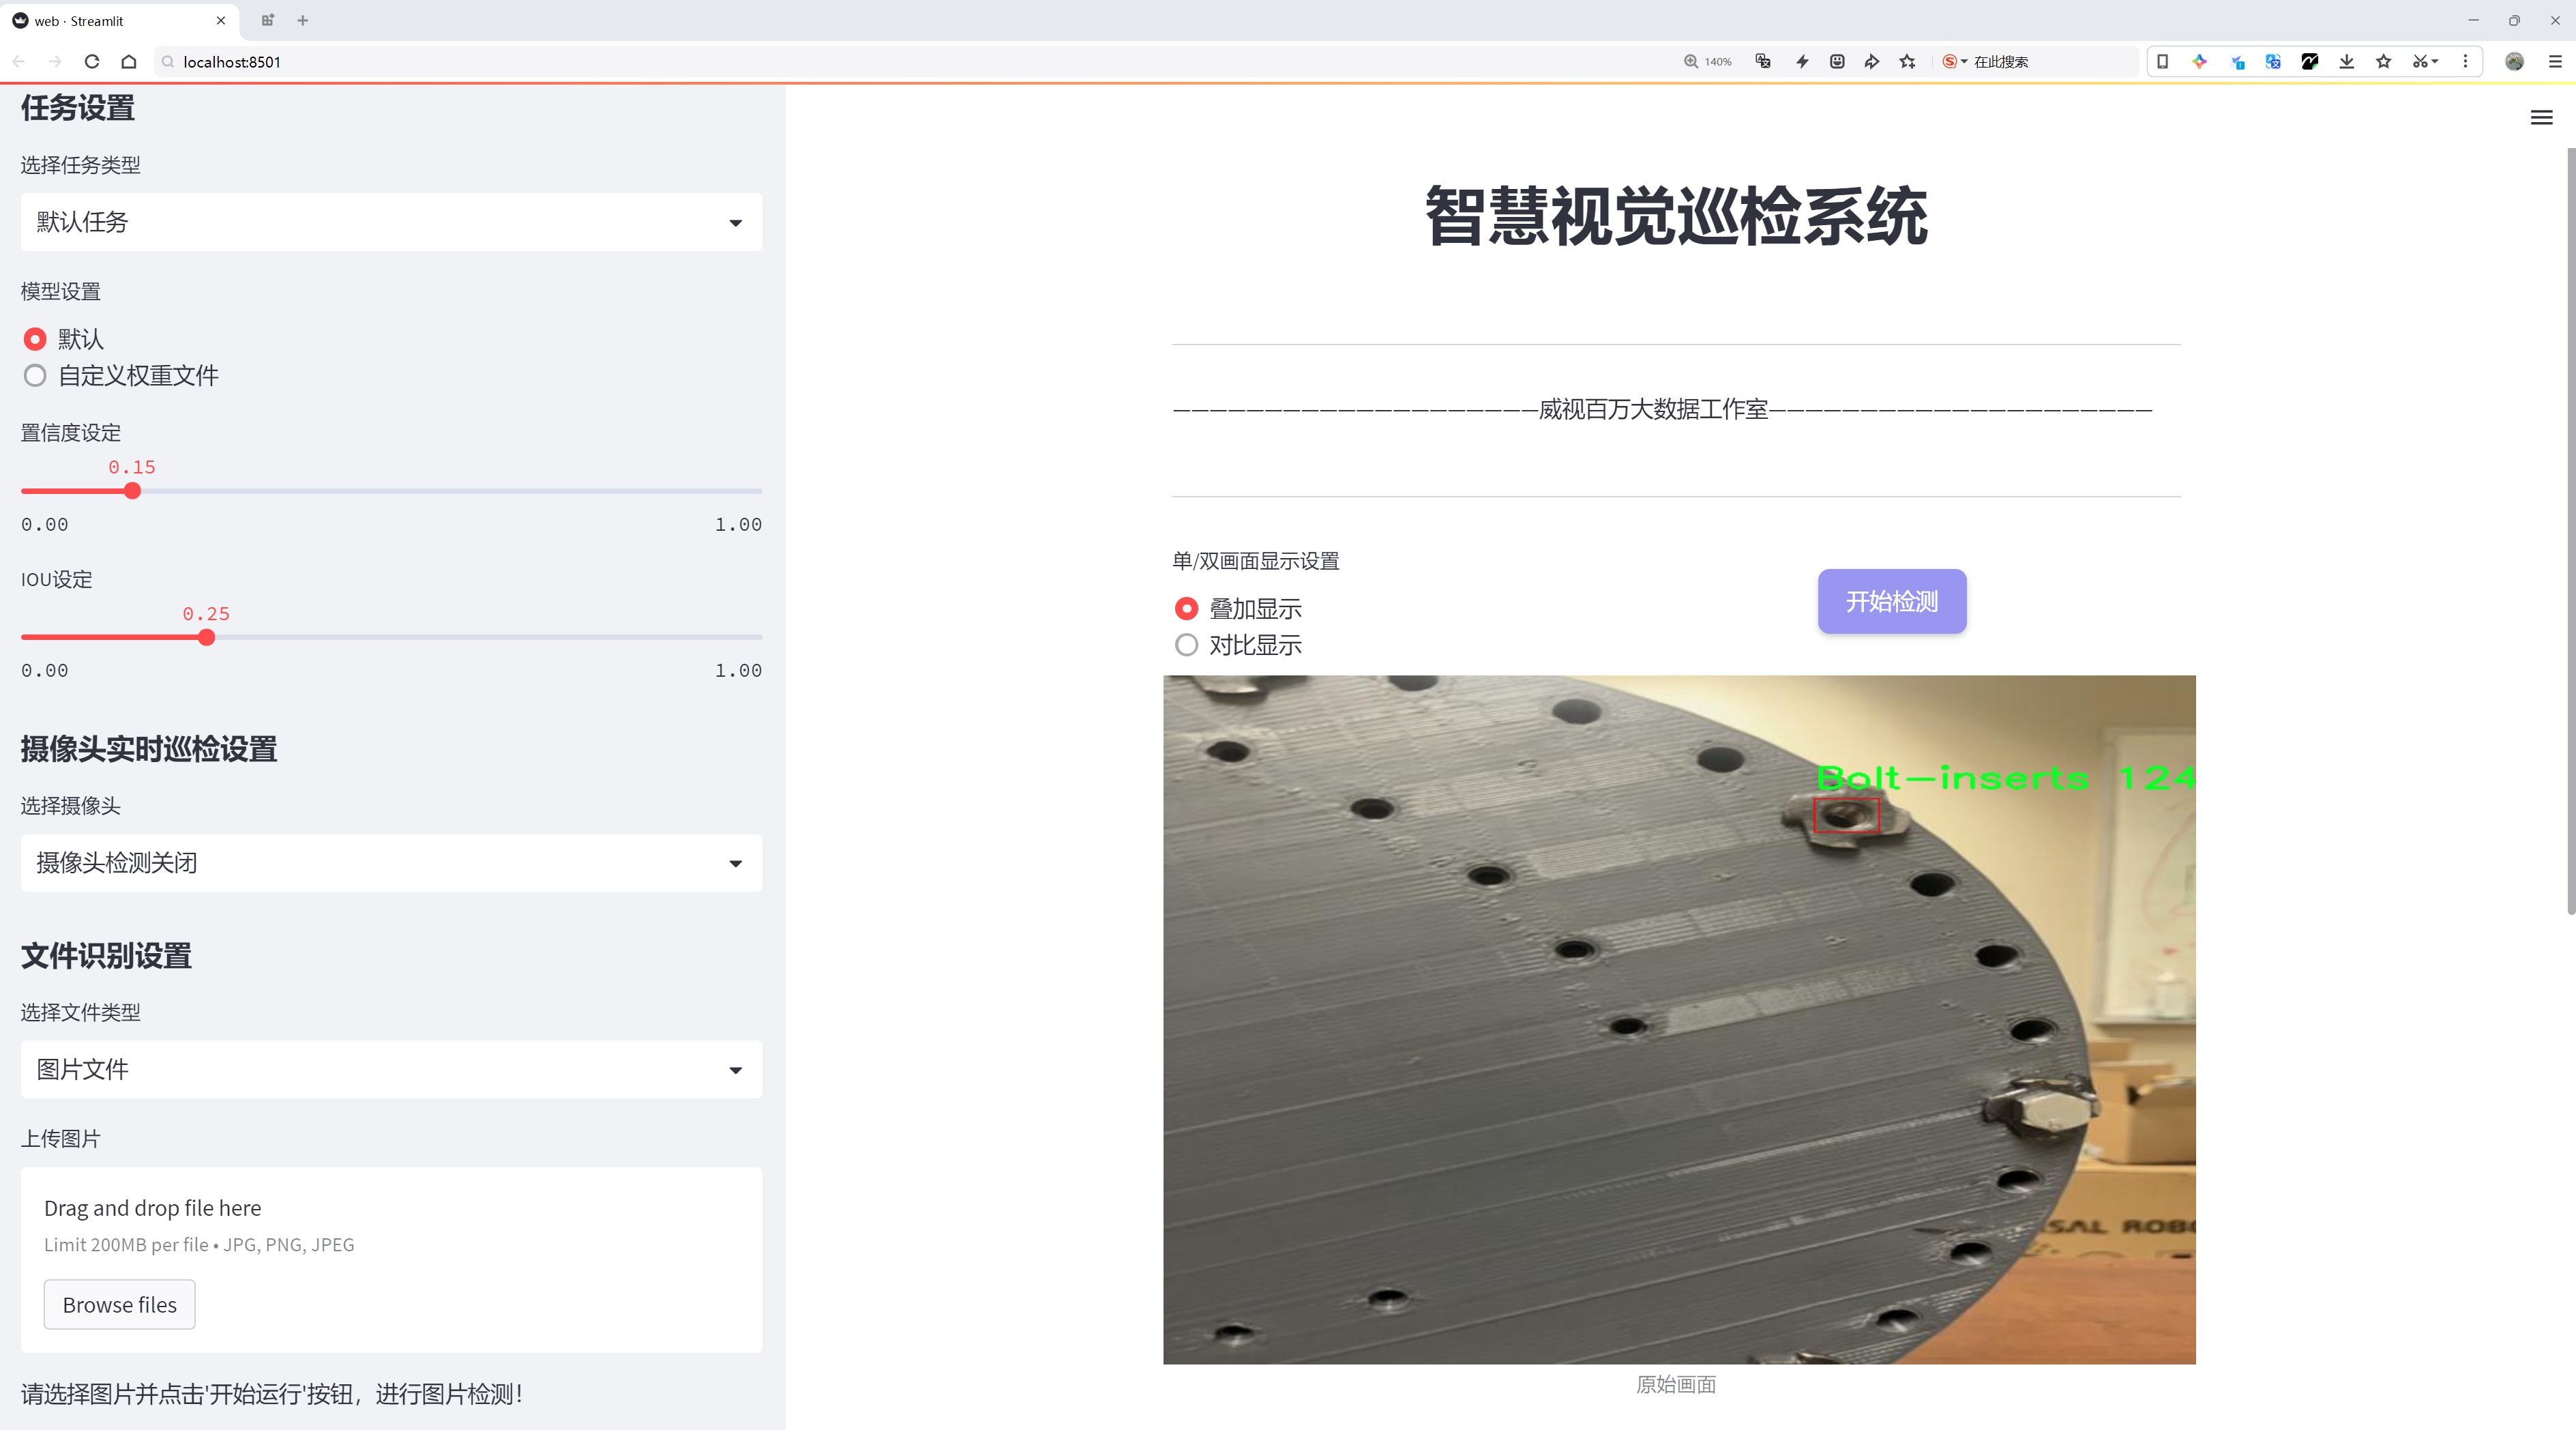Open the Sogou search engine selector
This screenshot has width=2576, height=1430.
(1954, 61)
